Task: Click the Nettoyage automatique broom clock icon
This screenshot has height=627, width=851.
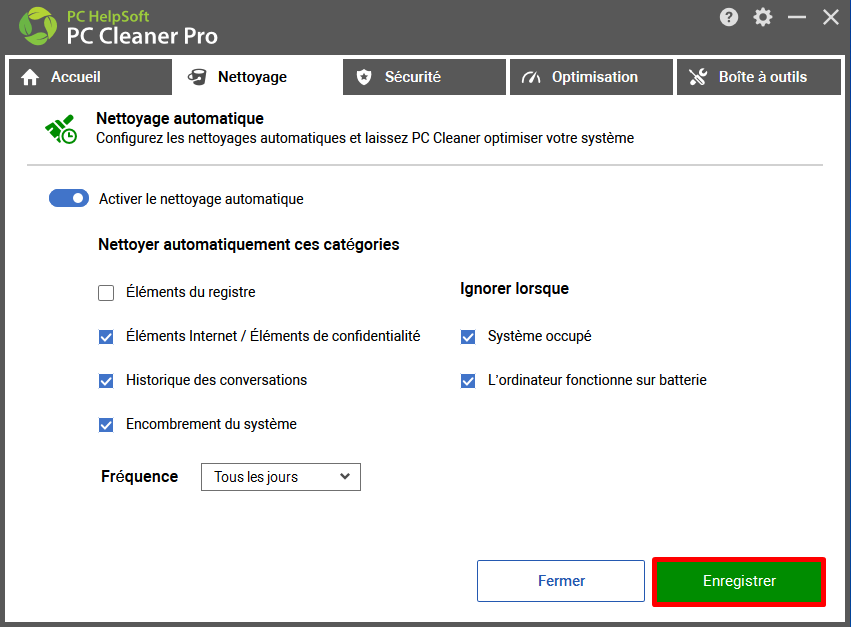Action: click(x=61, y=129)
